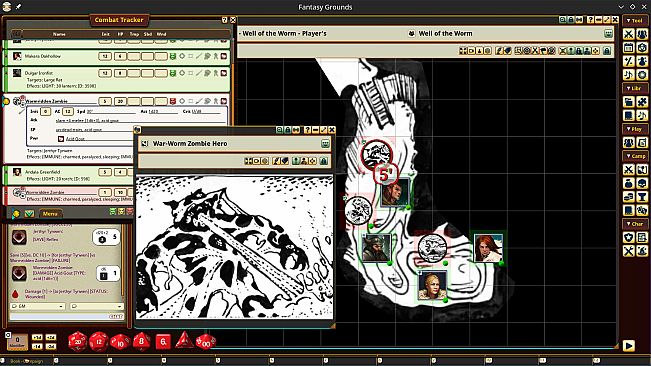Toggle Makara Oakhollow's targeting section icon

pos(182,56)
